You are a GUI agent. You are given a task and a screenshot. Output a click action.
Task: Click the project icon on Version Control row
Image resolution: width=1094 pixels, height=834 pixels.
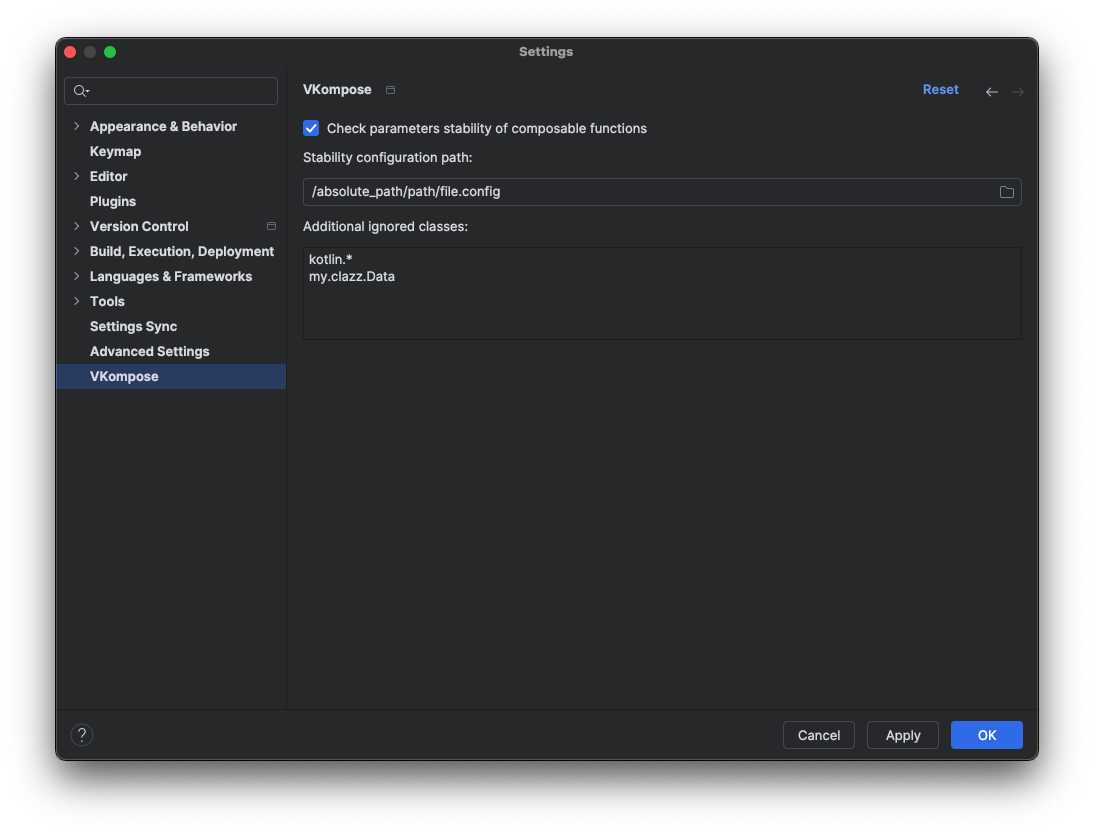point(271,226)
